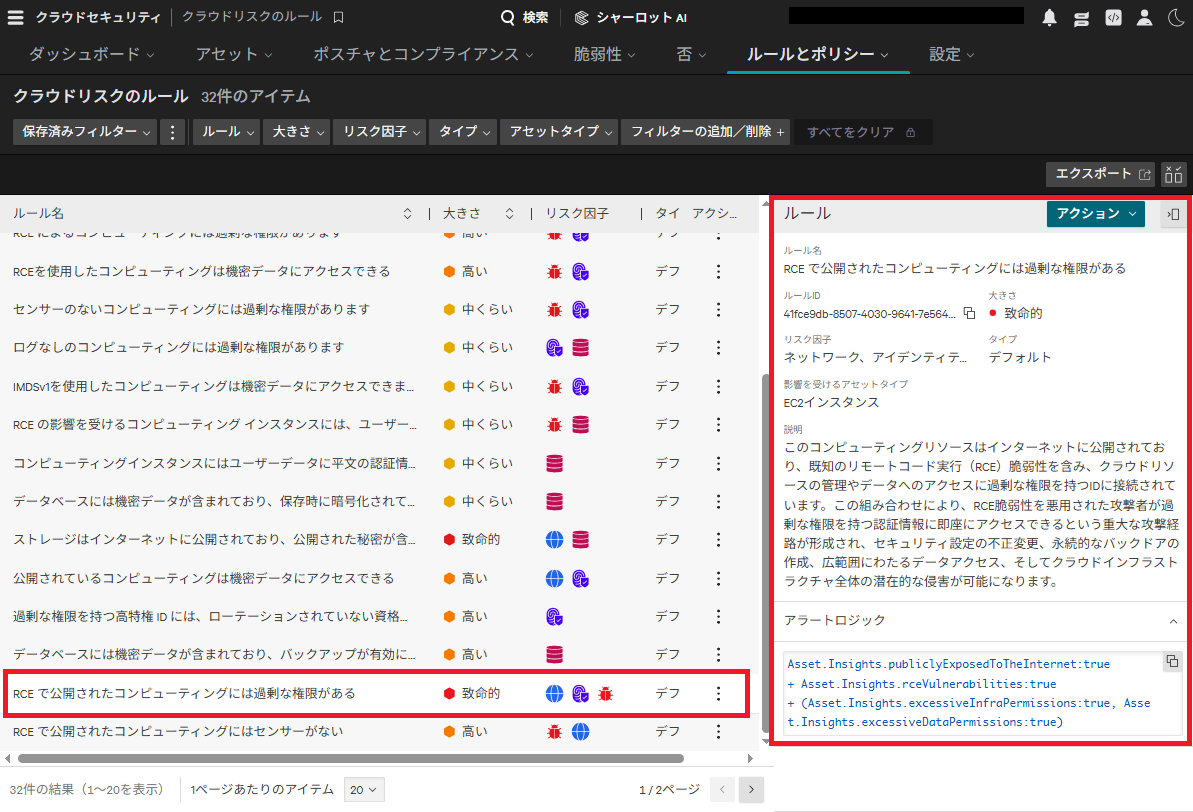1193x812 pixels.
Task: Open the user account icon
Action: coord(1144,17)
